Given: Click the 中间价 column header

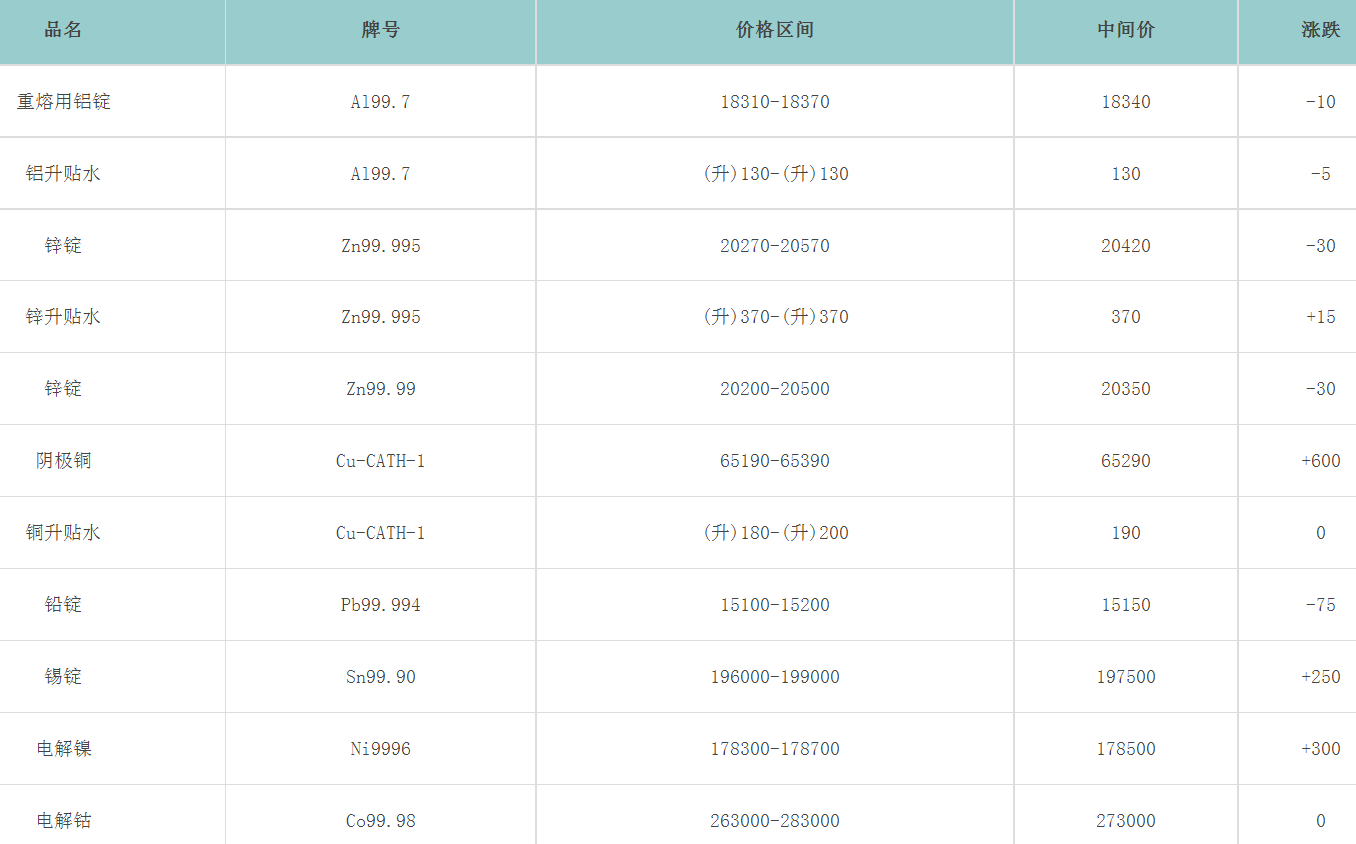Looking at the screenshot, I should (x=1126, y=30).
